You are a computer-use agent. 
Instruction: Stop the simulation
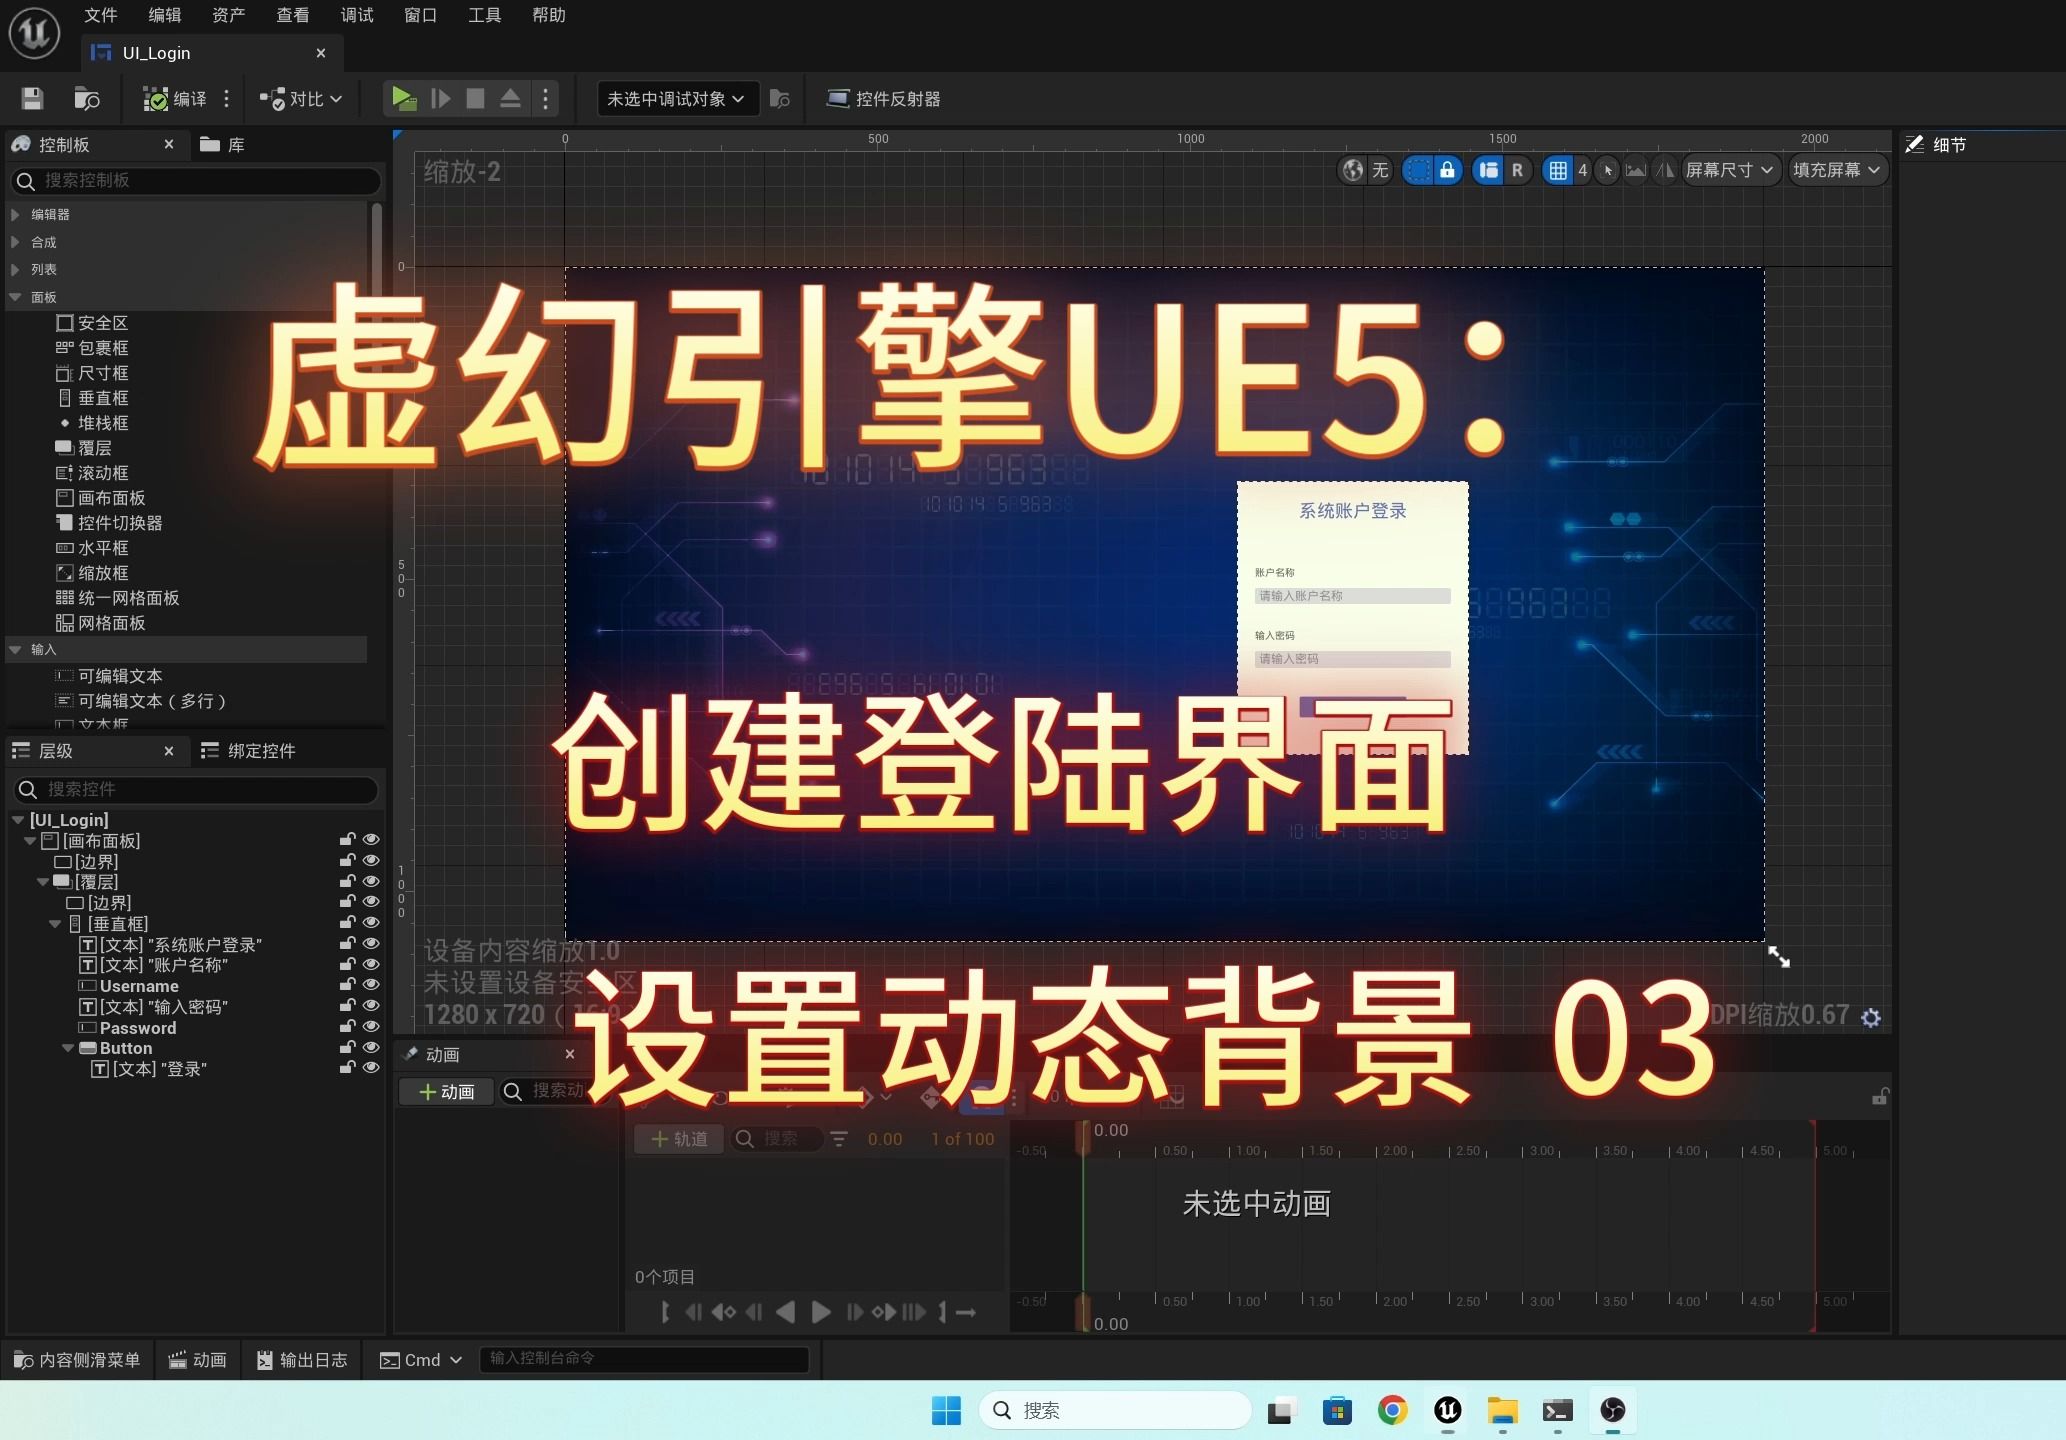coord(475,98)
